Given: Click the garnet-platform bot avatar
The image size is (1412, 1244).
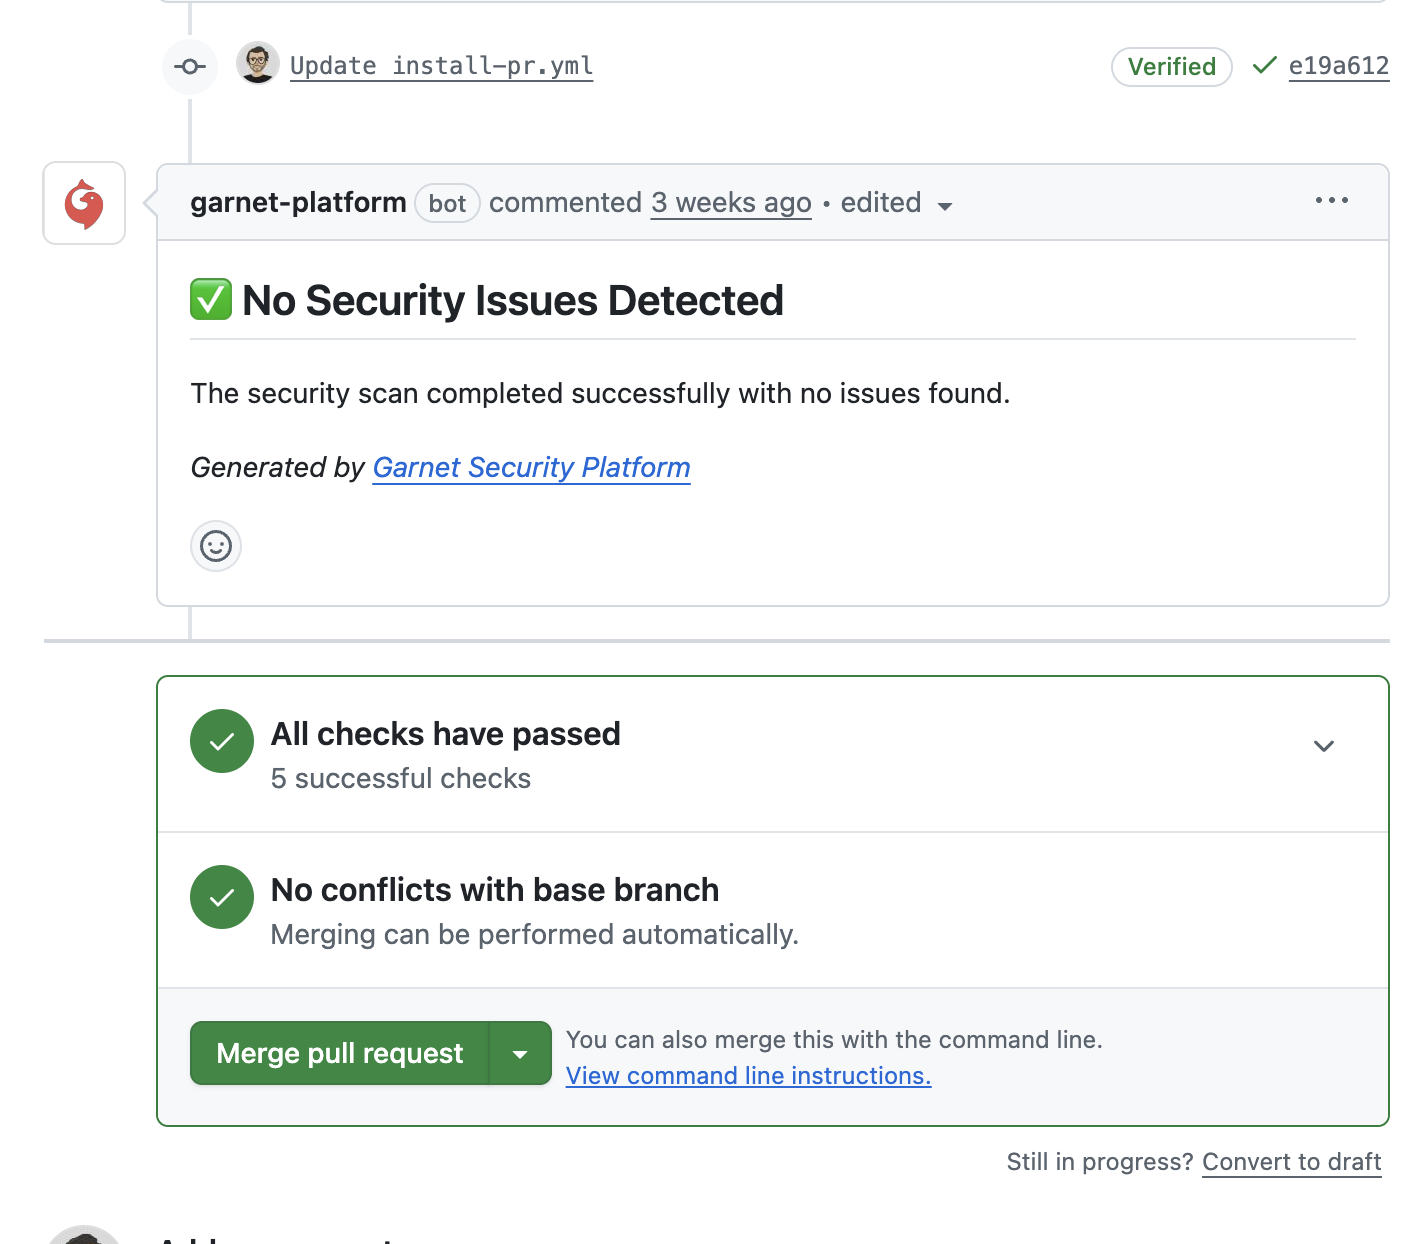Looking at the screenshot, I should (84, 203).
